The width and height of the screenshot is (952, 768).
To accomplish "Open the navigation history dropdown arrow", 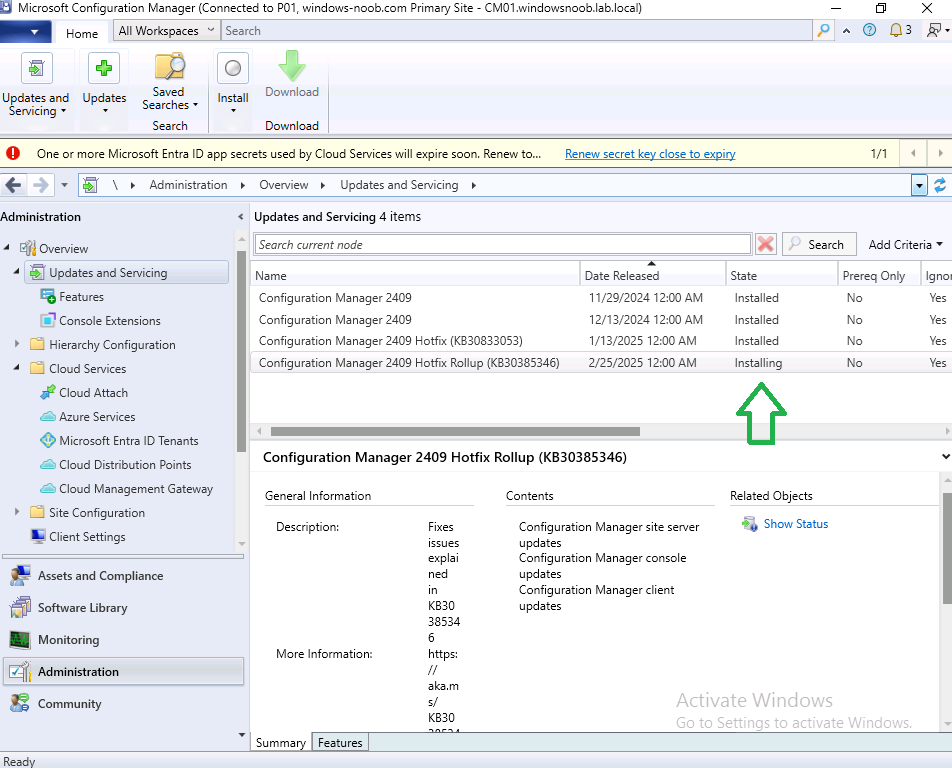I will pyautogui.click(x=64, y=185).
